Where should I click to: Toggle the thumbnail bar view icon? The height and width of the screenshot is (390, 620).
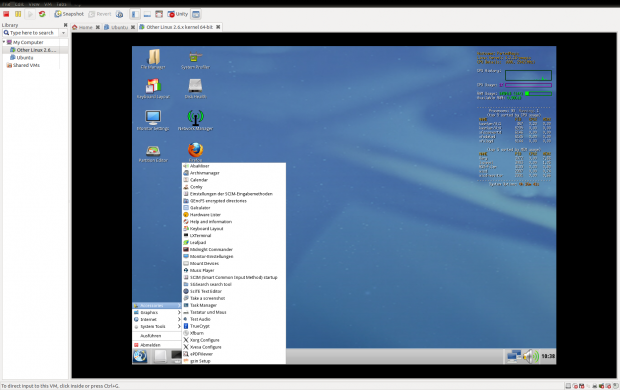pos(147,14)
